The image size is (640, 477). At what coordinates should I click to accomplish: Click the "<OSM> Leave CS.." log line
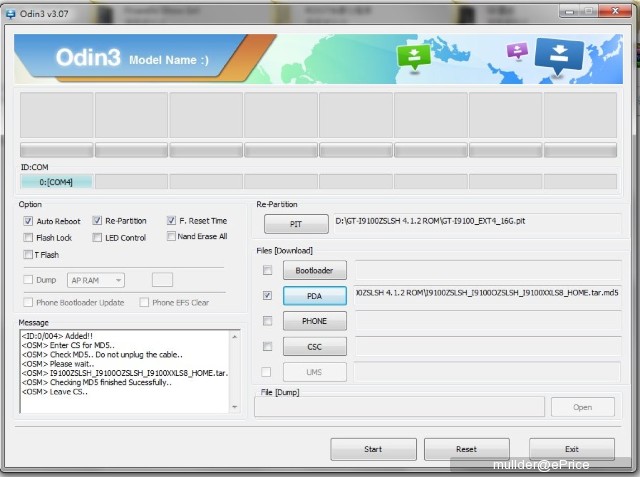(x=55, y=392)
